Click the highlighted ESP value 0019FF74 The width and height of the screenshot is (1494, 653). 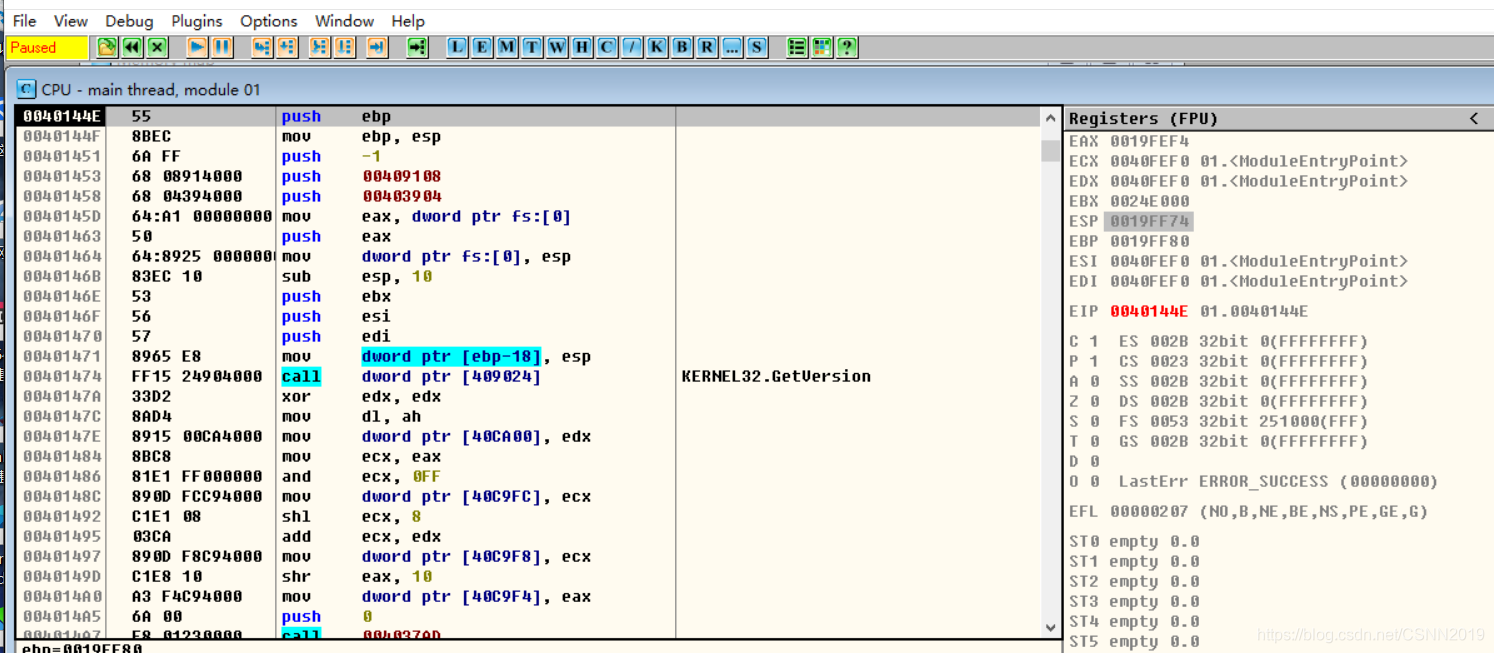point(1149,221)
